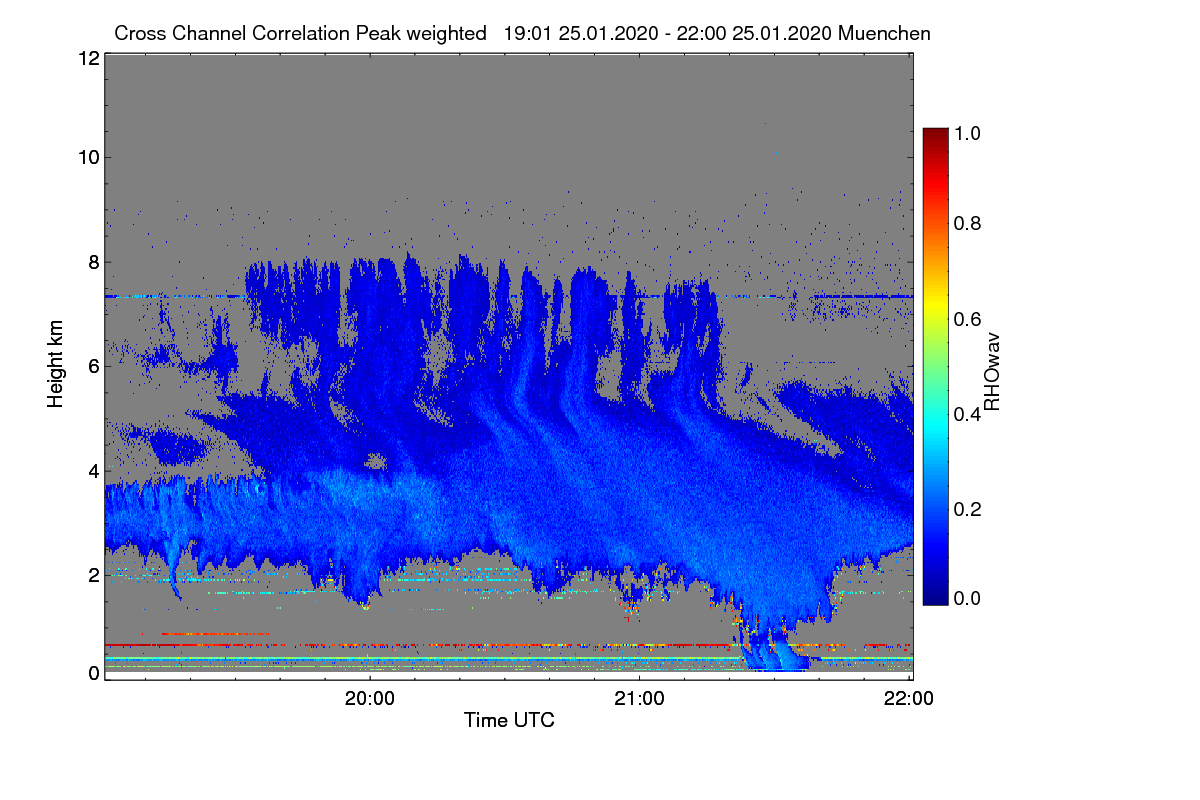Click the 'RHOwav' colorbar label
The width and height of the screenshot is (1200, 800).
coord(992,372)
